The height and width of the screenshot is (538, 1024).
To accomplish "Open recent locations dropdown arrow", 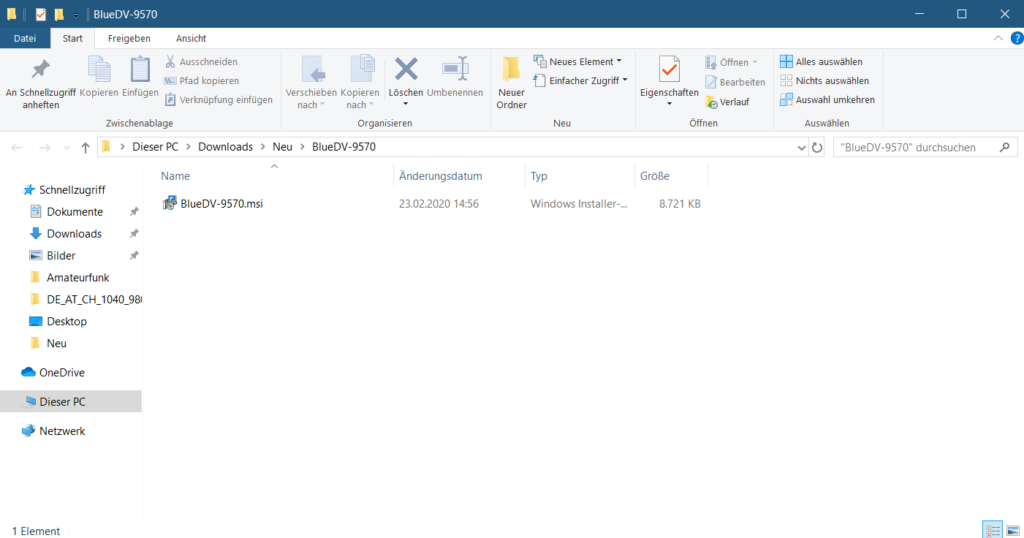I will click(x=66, y=148).
